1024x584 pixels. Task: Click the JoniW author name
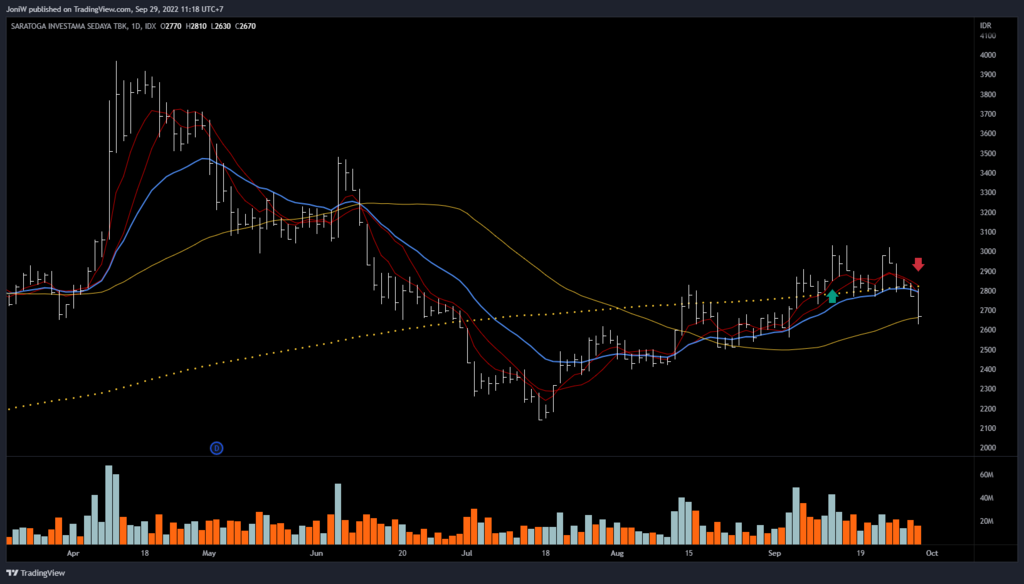tap(19, 9)
